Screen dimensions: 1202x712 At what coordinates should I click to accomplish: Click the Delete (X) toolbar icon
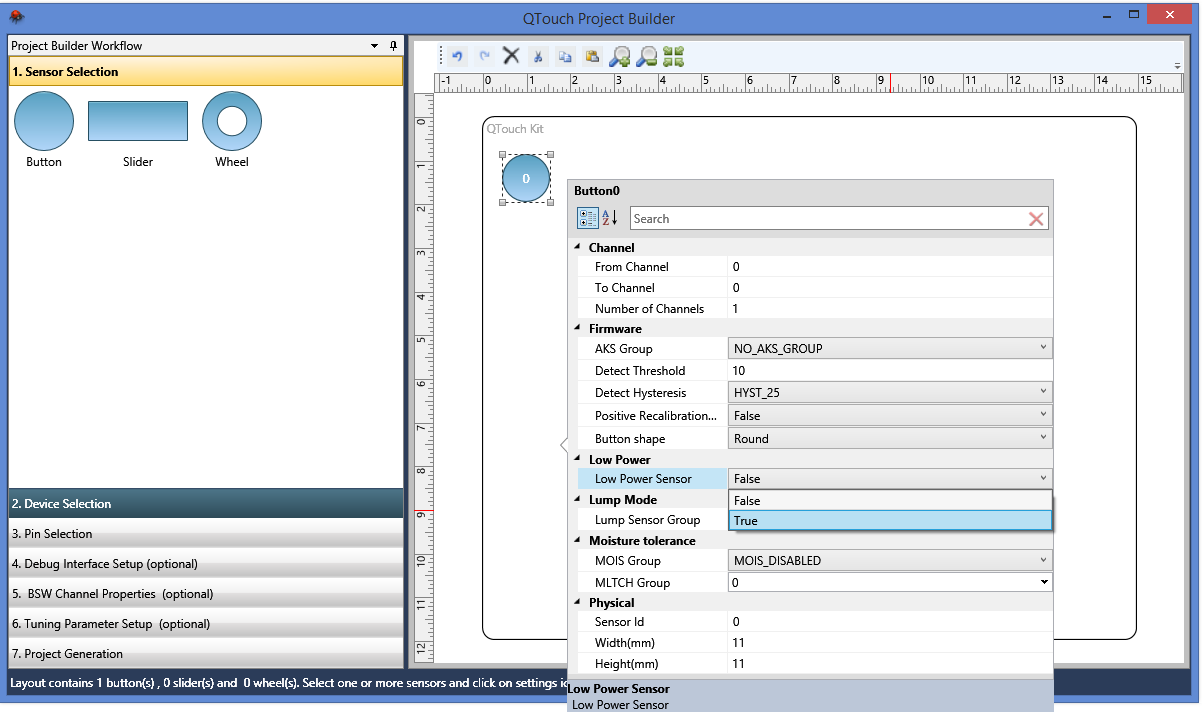click(511, 56)
